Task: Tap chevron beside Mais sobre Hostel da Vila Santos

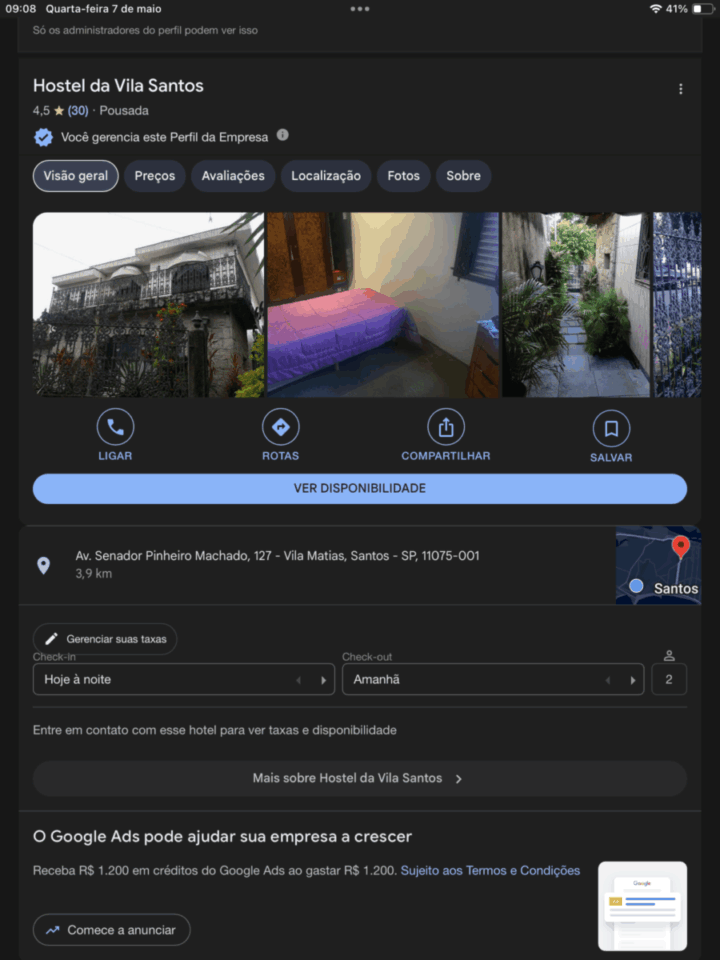Action: tap(459, 779)
